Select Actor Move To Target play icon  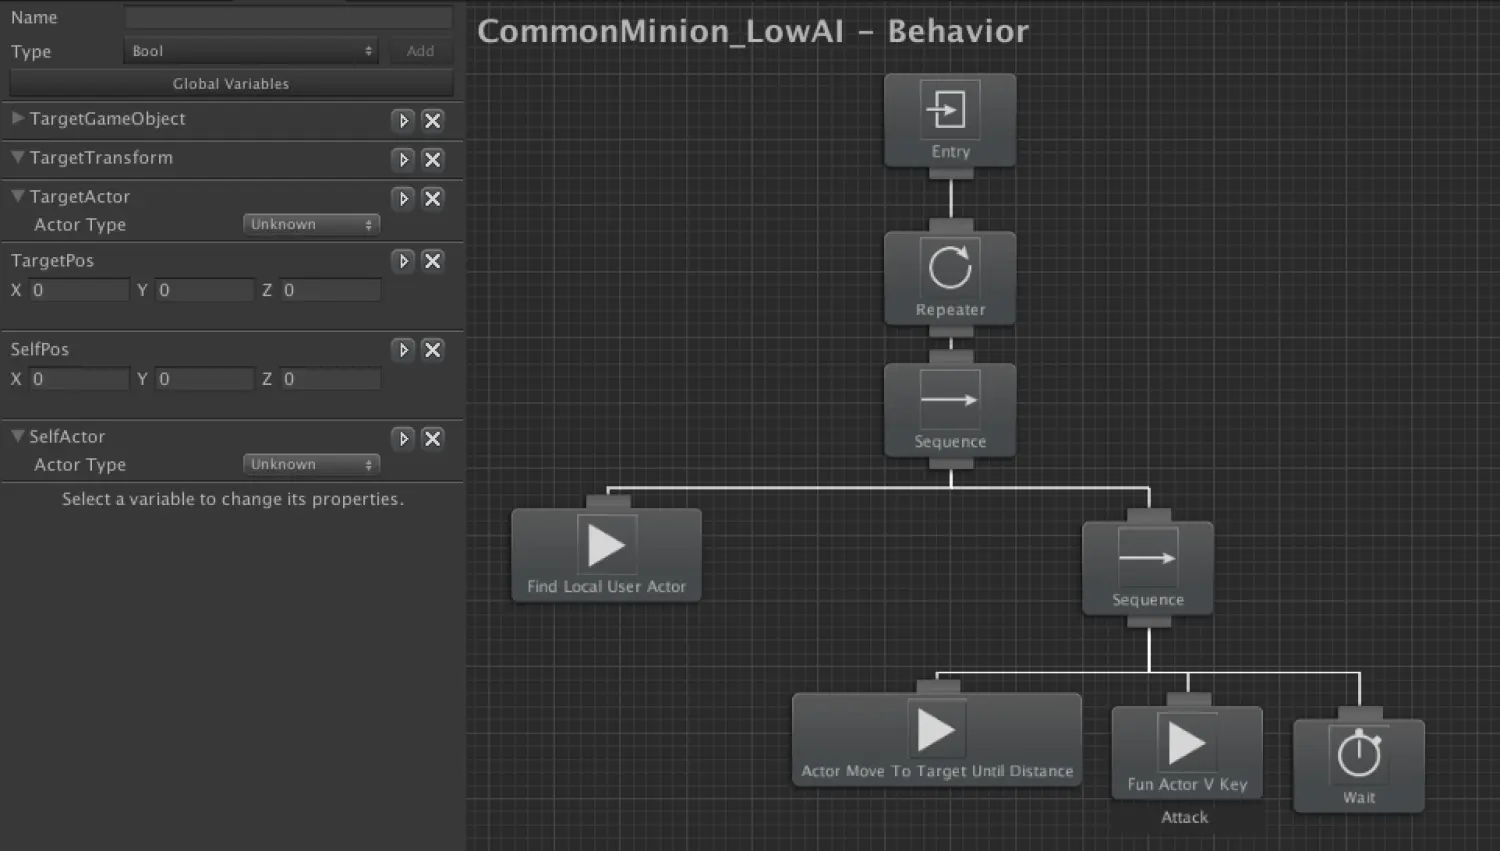pos(937,730)
